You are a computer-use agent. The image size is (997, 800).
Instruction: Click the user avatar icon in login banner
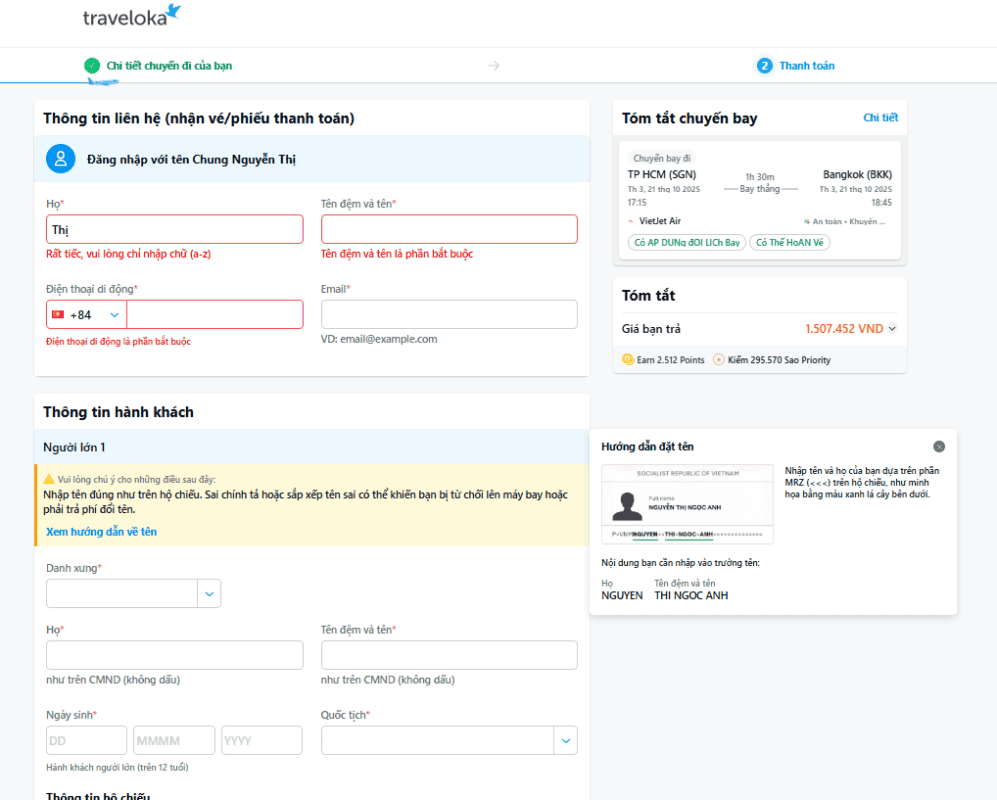tap(60, 159)
